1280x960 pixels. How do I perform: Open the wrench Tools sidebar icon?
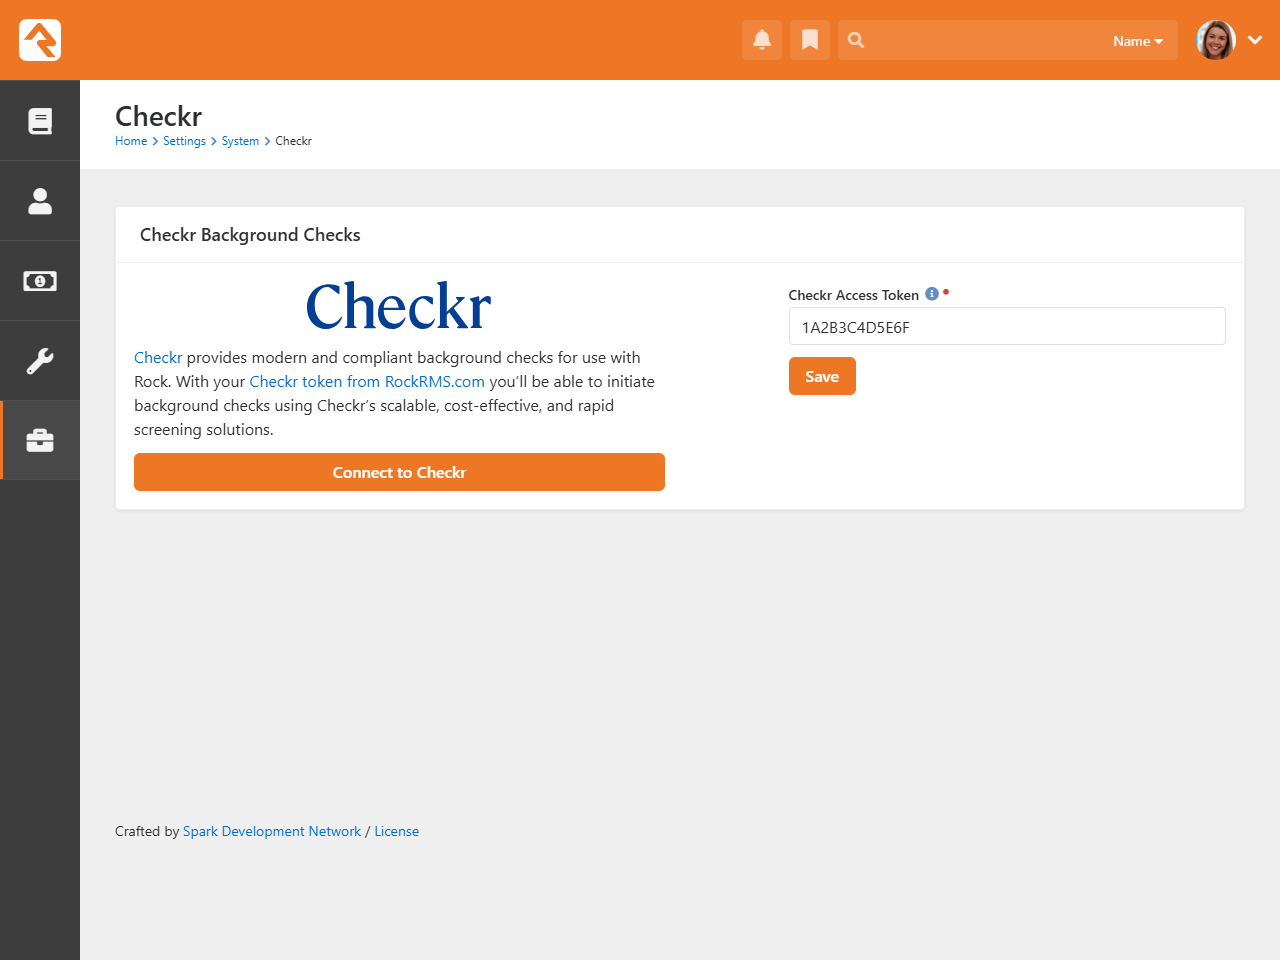click(40, 361)
